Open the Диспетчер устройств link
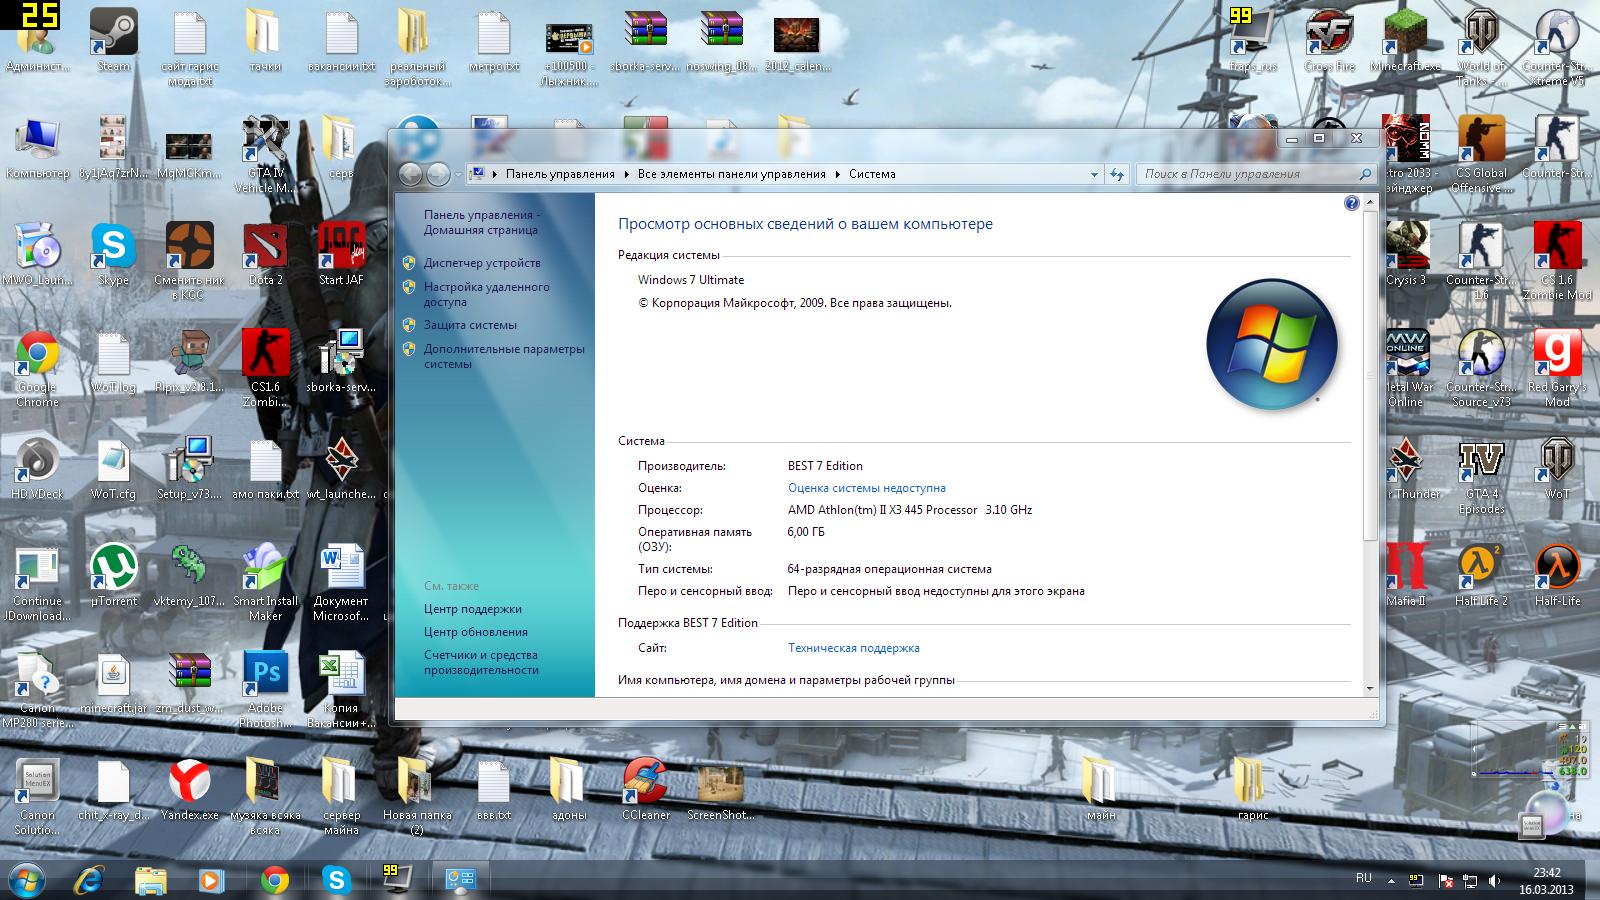 481,263
